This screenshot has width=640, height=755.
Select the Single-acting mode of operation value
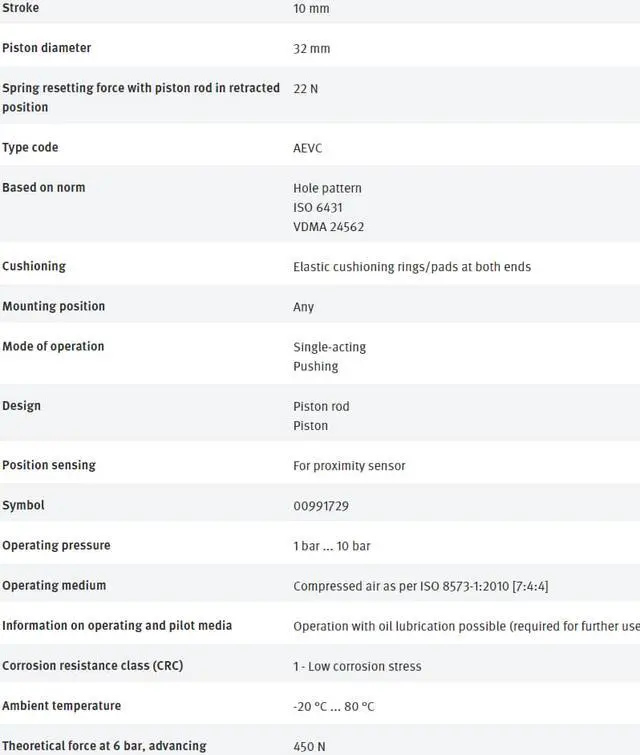pos(329,347)
